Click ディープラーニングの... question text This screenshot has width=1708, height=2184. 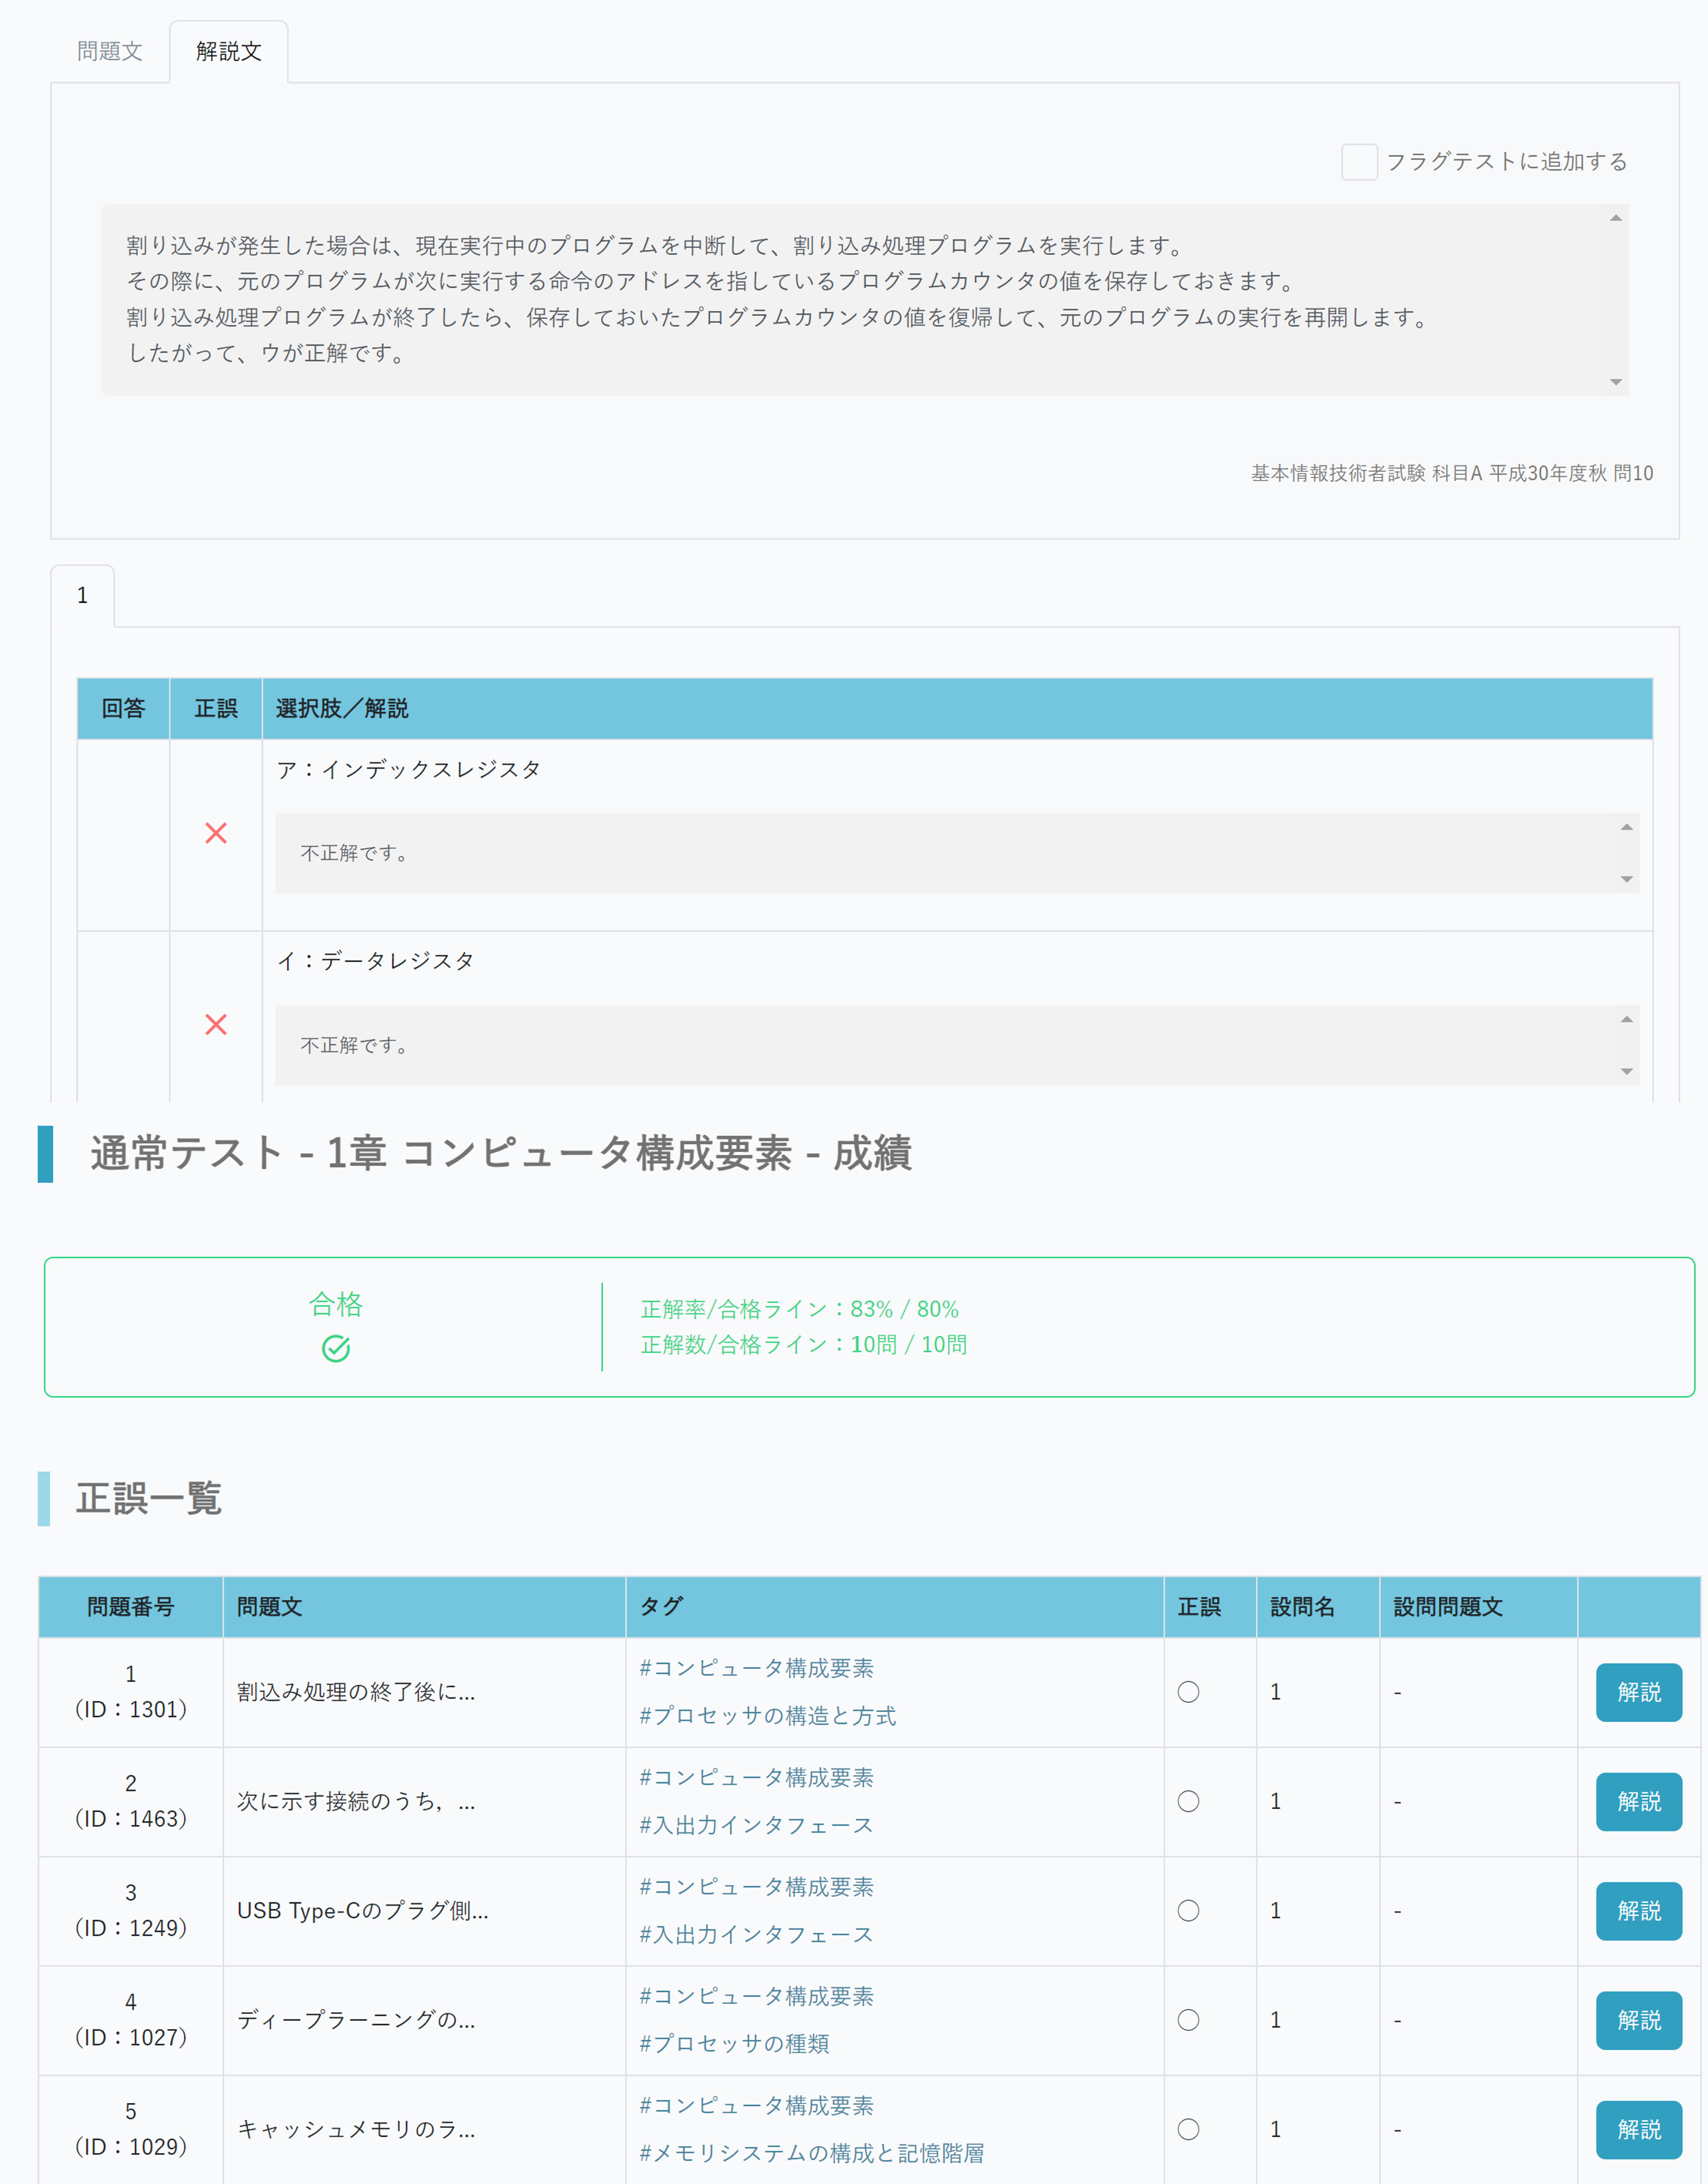356,2020
